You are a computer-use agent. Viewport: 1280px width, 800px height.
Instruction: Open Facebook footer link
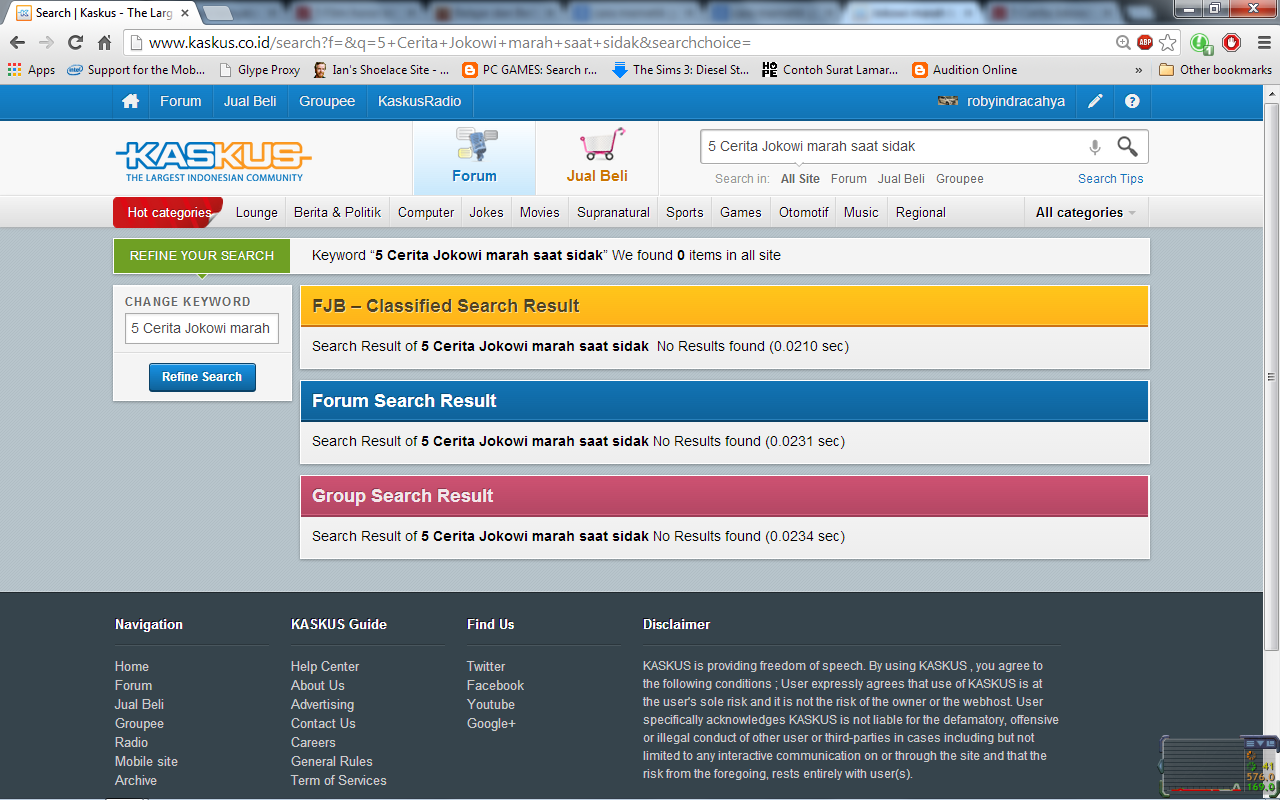495,686
